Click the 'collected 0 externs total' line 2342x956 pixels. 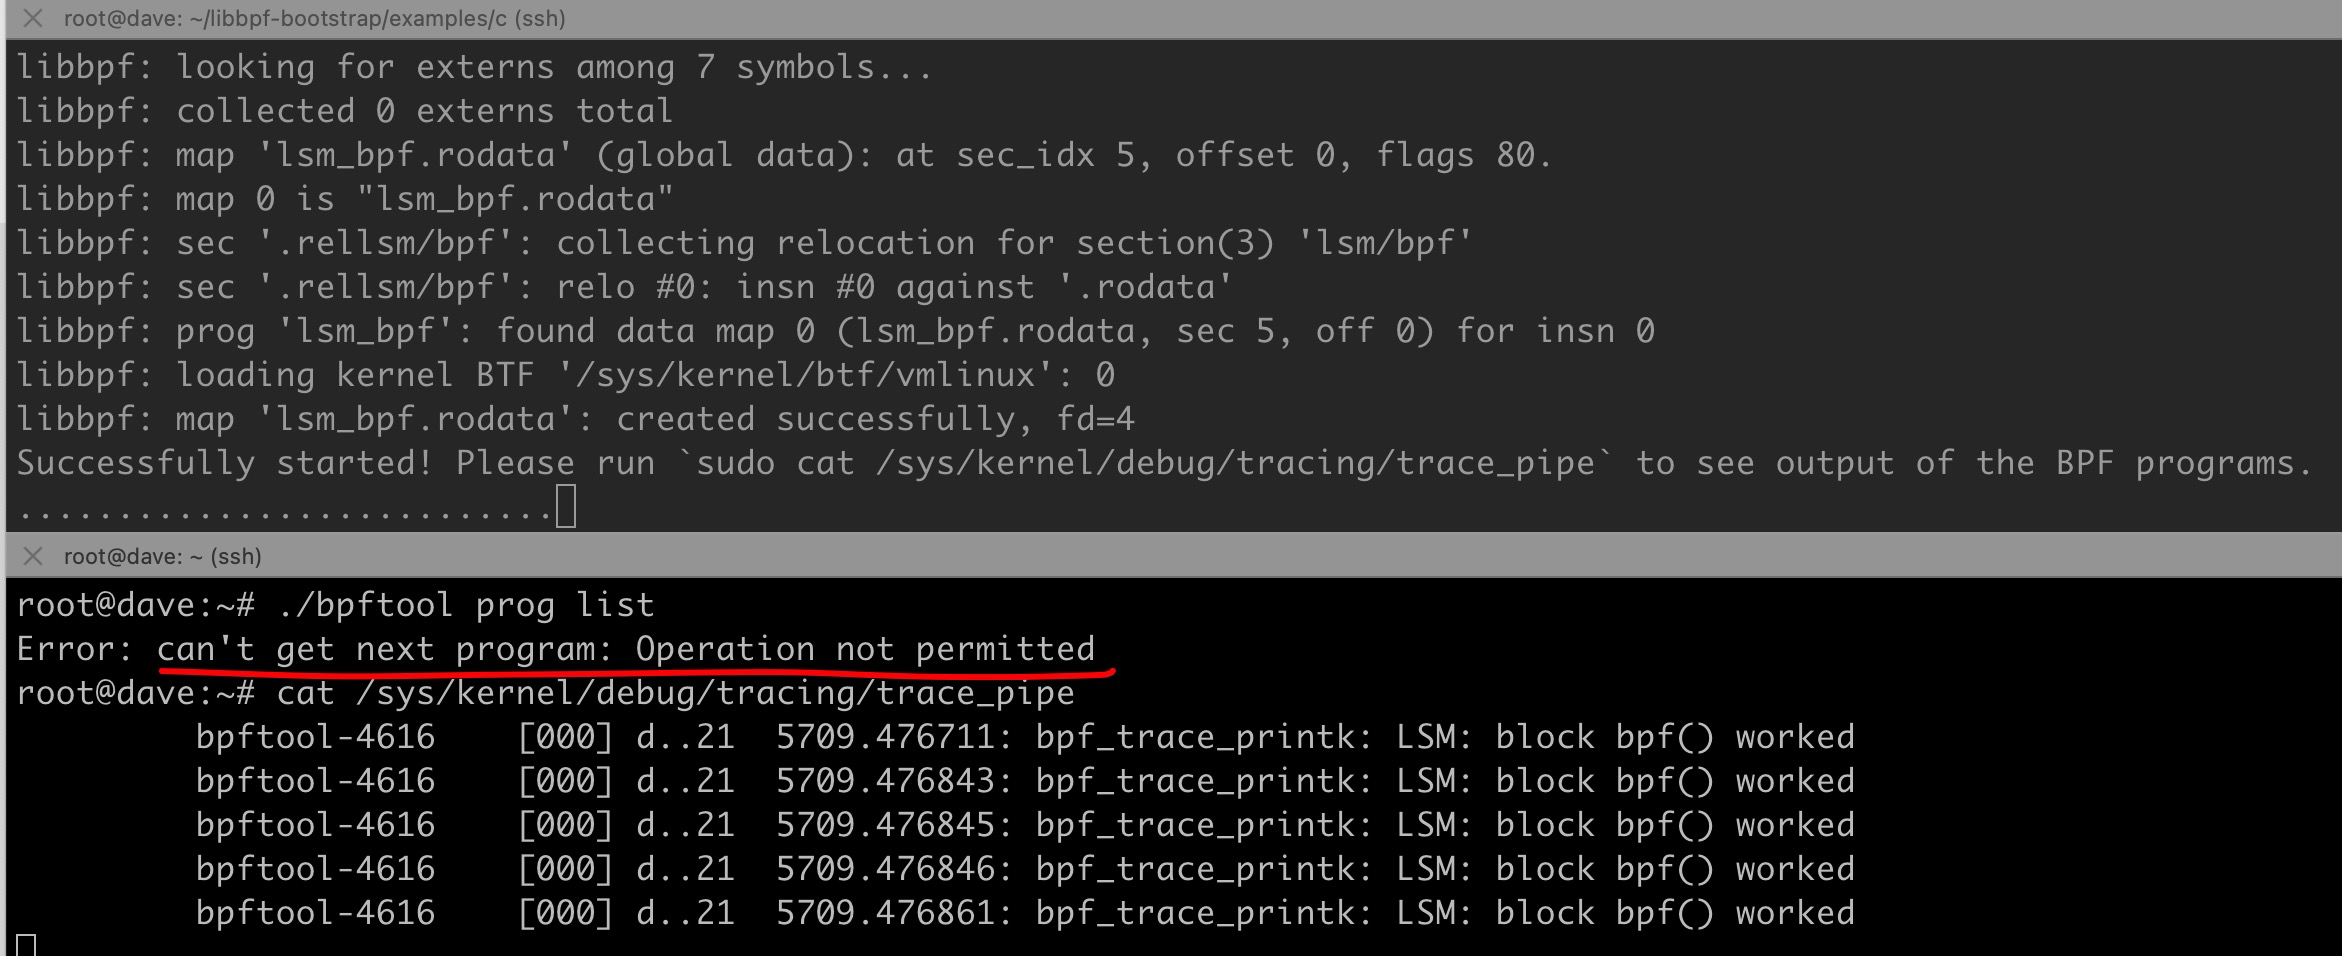[x=345, y=111]
